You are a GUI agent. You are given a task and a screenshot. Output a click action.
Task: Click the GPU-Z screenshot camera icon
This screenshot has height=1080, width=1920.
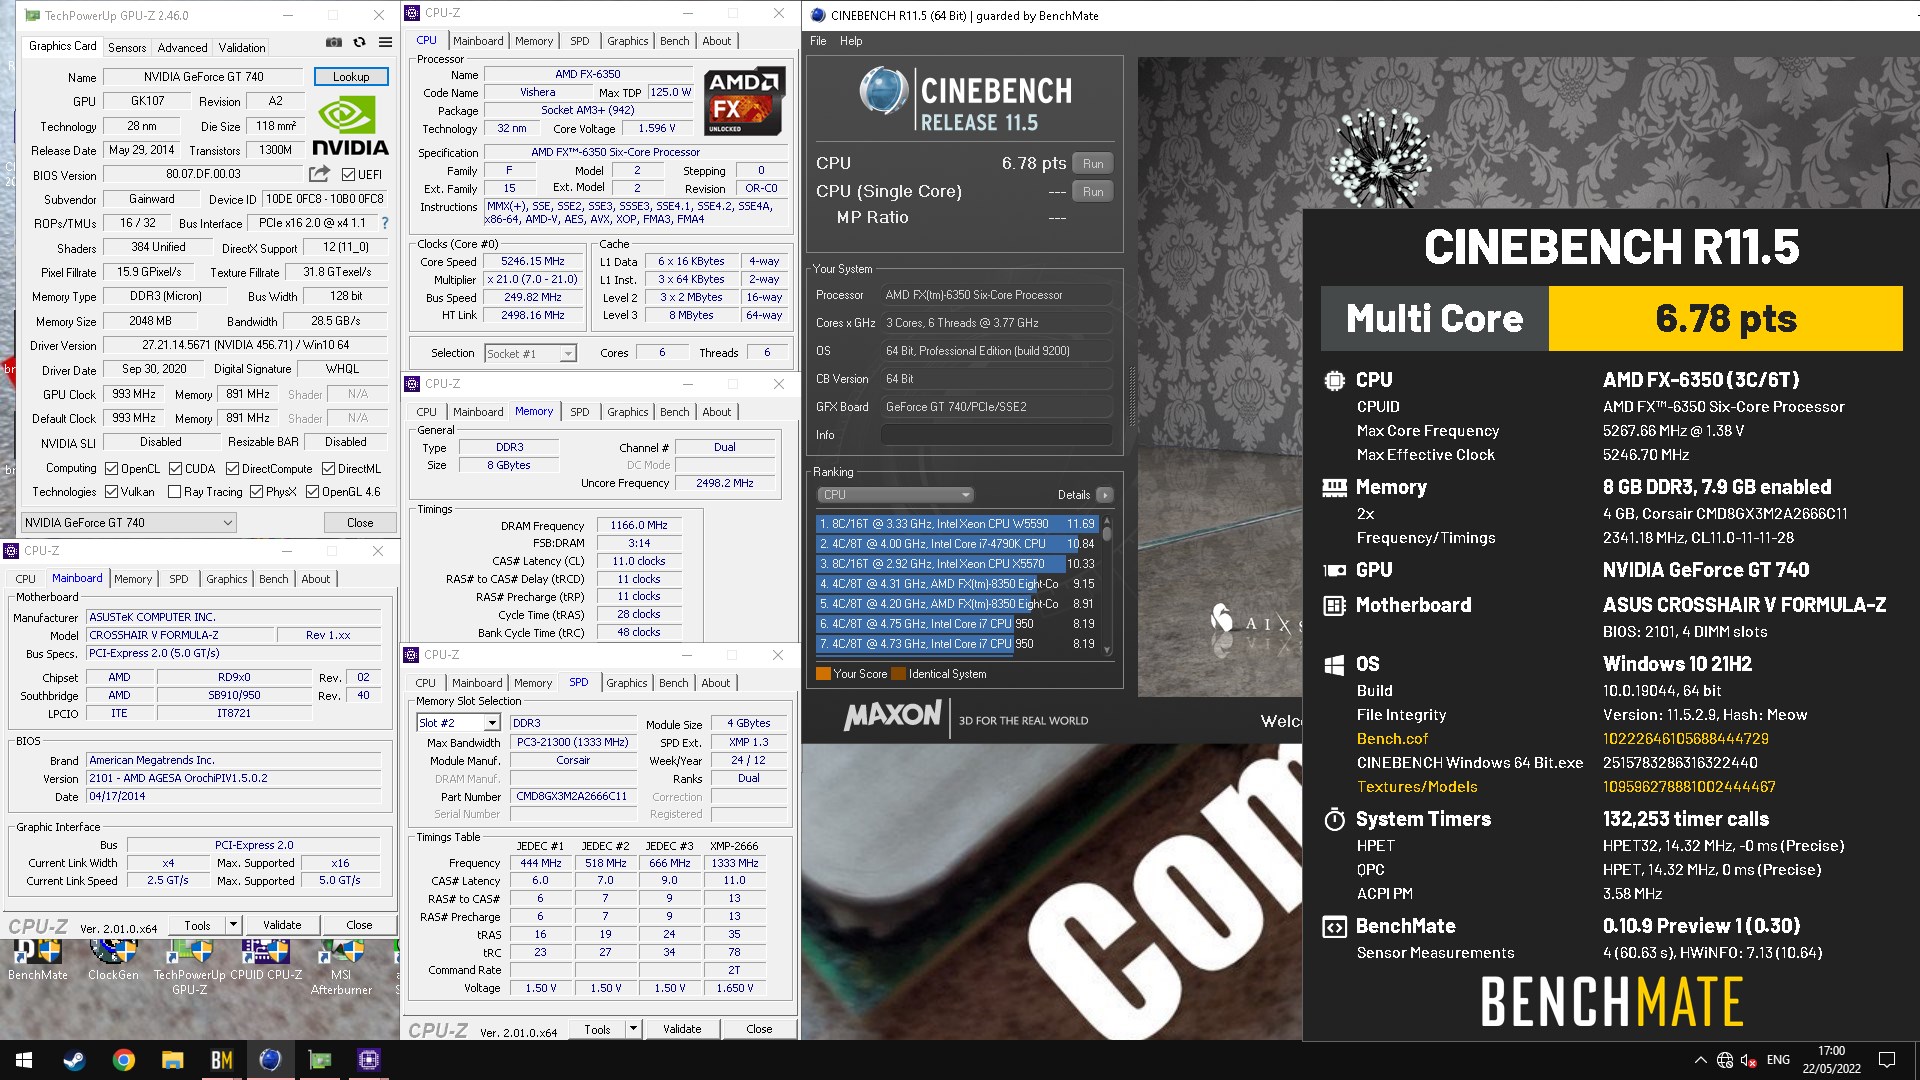pyautogui.click(x=333, y=43)
